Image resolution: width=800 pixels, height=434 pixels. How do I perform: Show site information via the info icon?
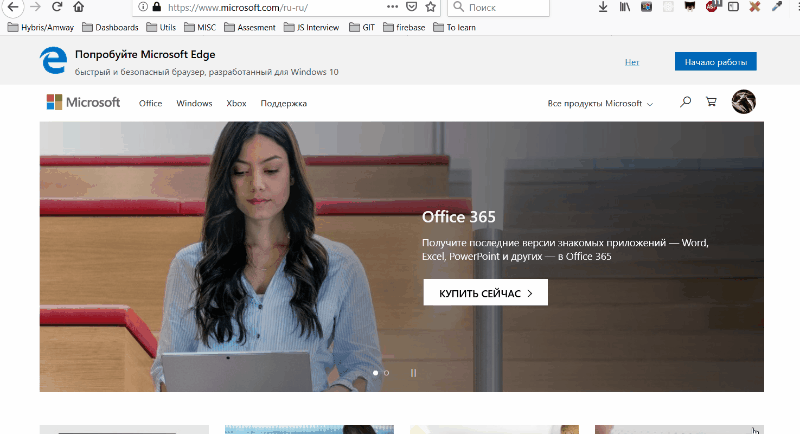(143, 7)
